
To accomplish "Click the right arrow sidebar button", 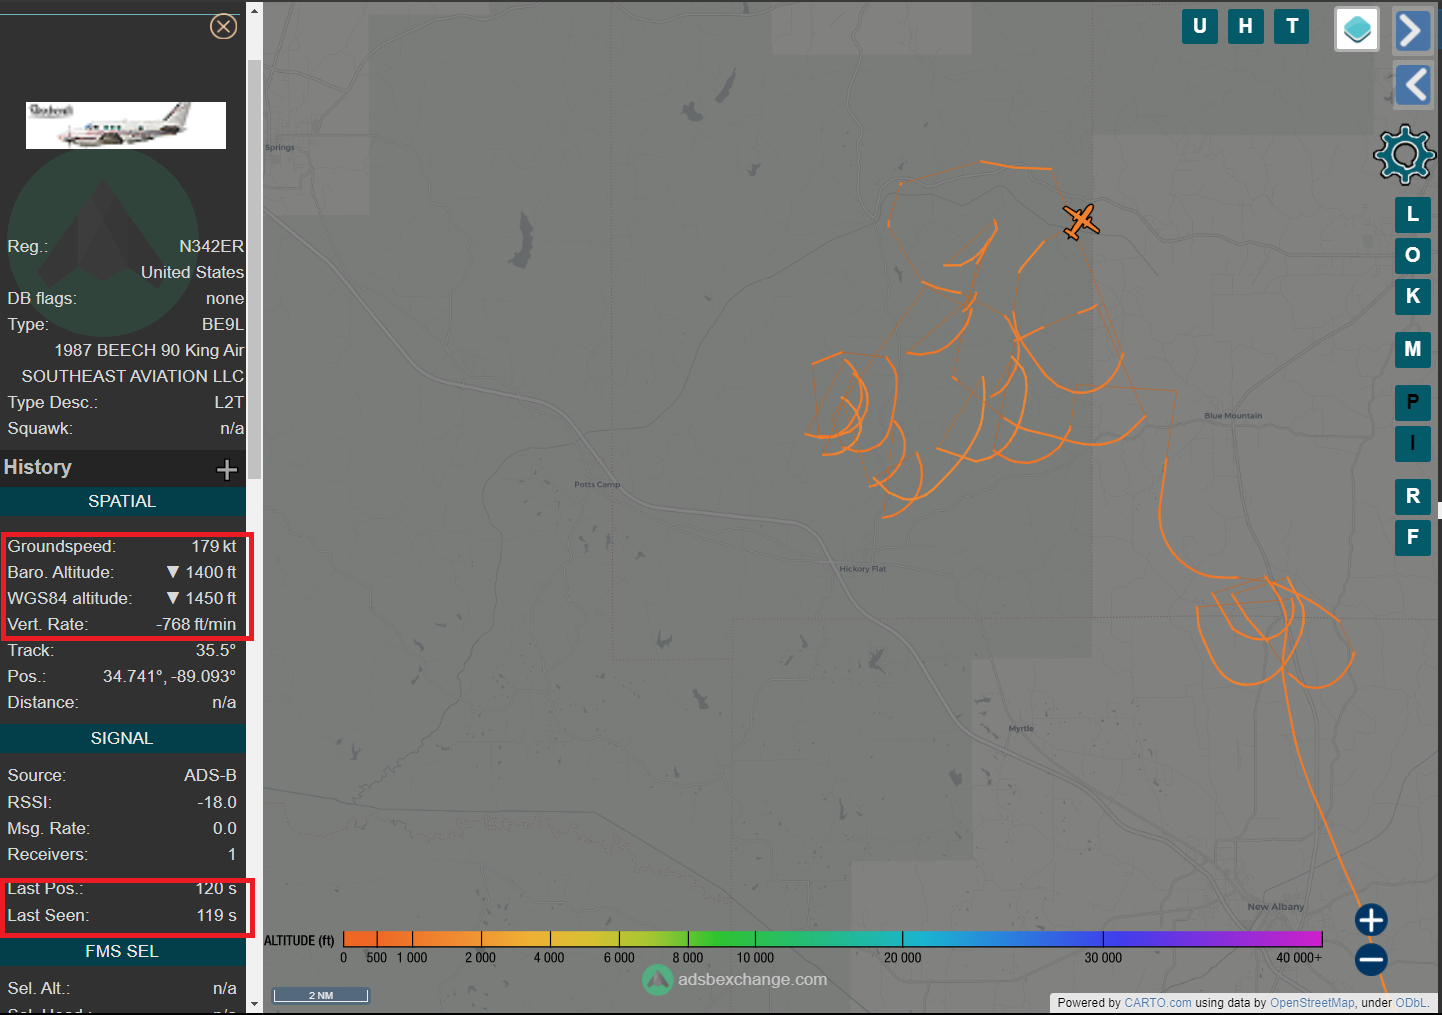I will click(x=1412, y=30).
